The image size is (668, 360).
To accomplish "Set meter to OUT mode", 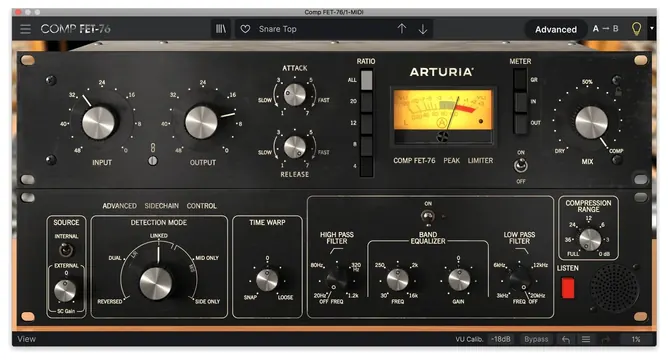I will pos(520,124).
